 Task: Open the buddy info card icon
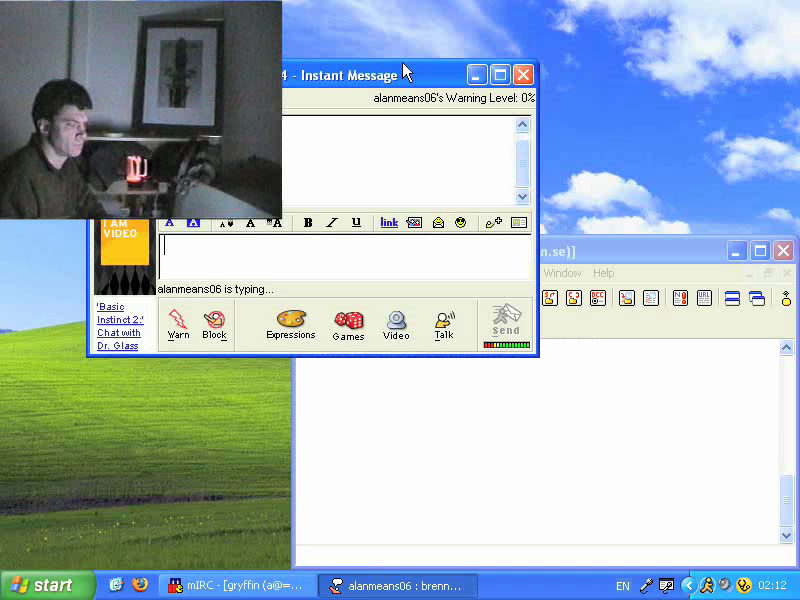pos(519,222)
